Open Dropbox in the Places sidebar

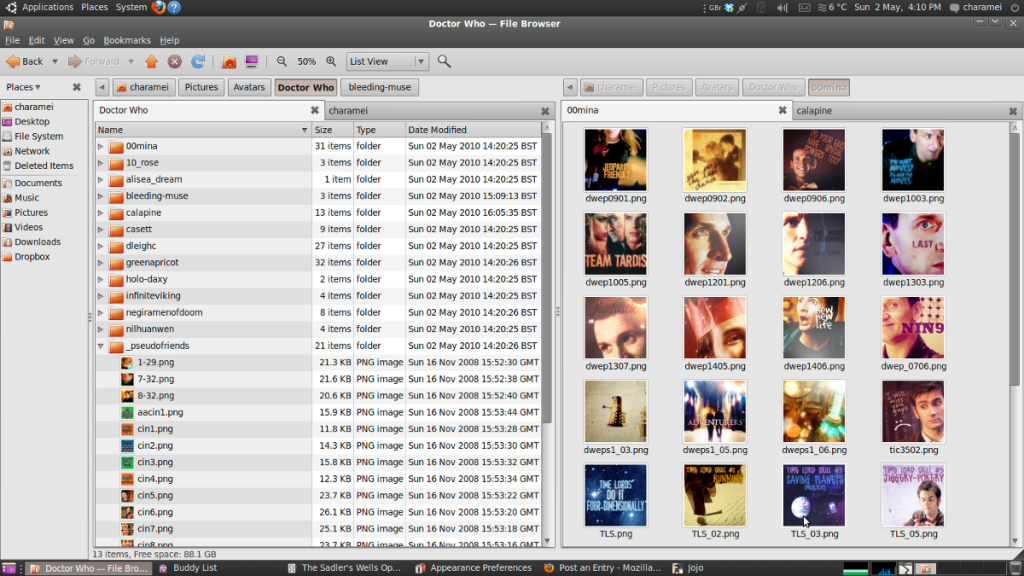(32, 257)
